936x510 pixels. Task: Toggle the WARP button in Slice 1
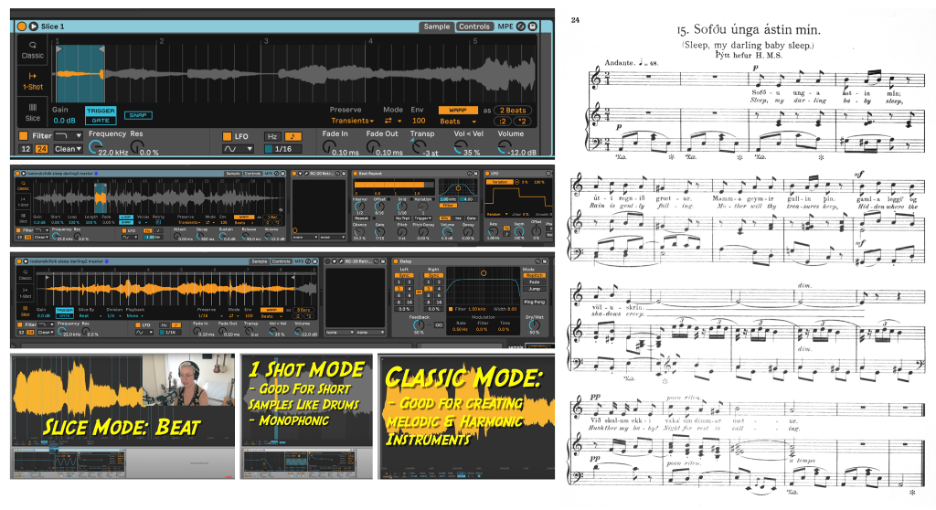[458, 110]
